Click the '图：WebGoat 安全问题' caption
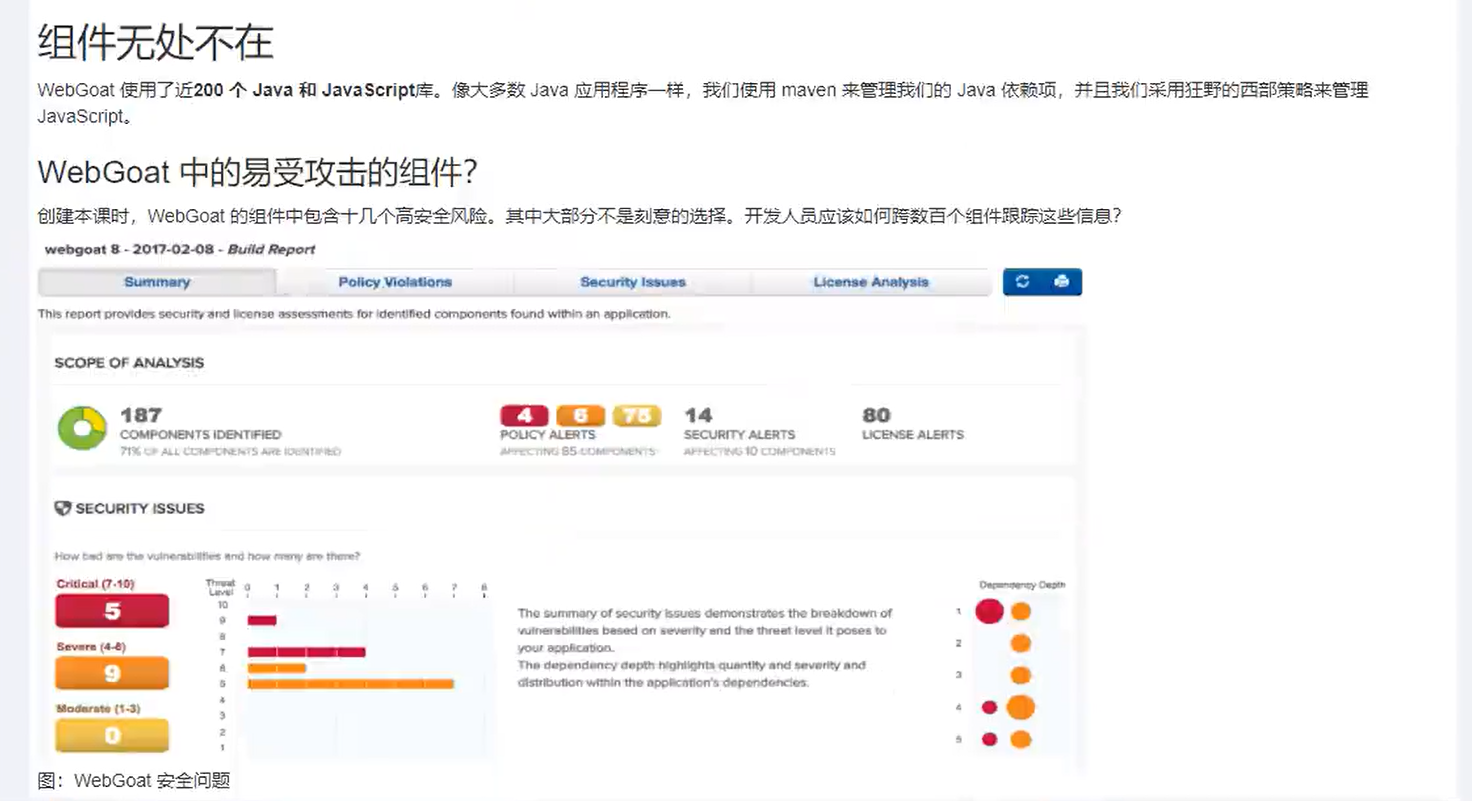Viewport: 1472px width, 801px height. pos(134,781)
